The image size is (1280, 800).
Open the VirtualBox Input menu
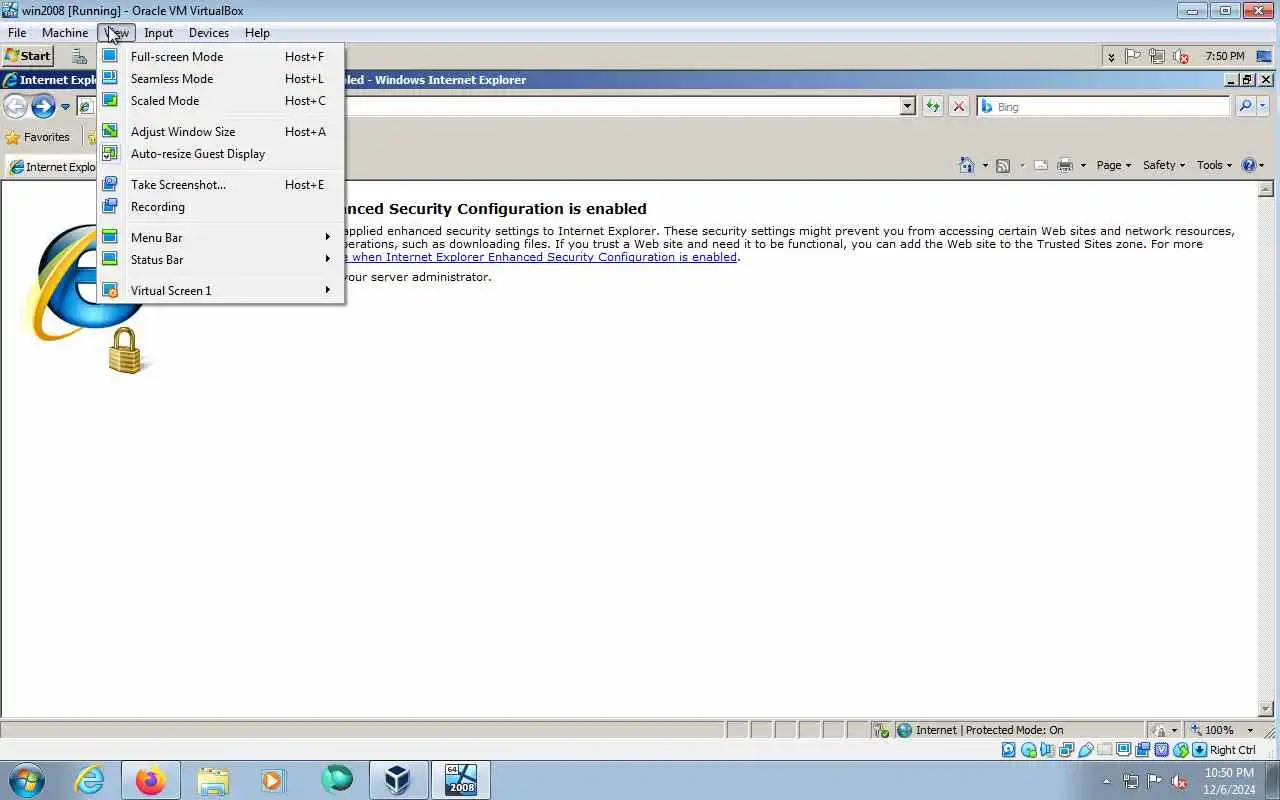tap(158, 33)
